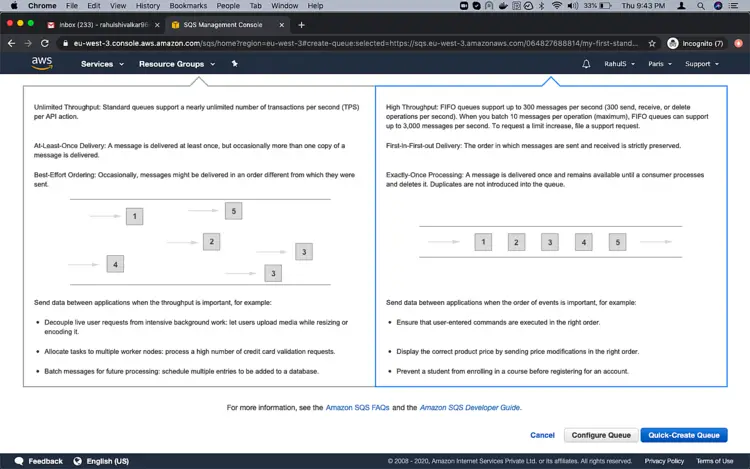Click the clock showing Thu 9:43 PM
Viewport: 750px width, 469px height.
643,6
